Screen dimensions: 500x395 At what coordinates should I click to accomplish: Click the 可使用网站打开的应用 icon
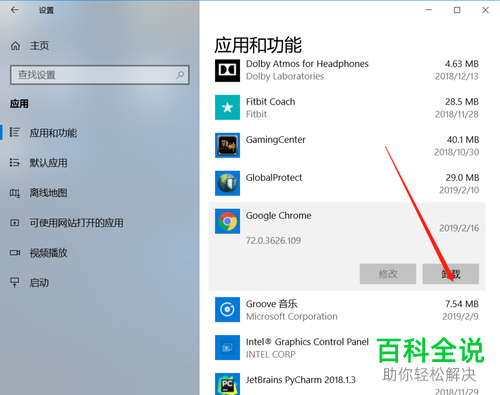(15, 222)
